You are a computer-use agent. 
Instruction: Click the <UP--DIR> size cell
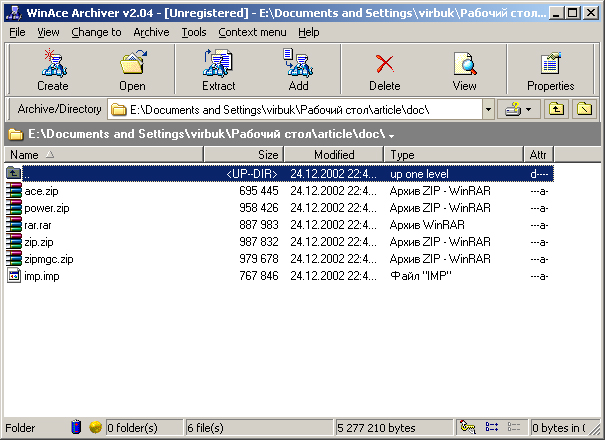point(252,174)
